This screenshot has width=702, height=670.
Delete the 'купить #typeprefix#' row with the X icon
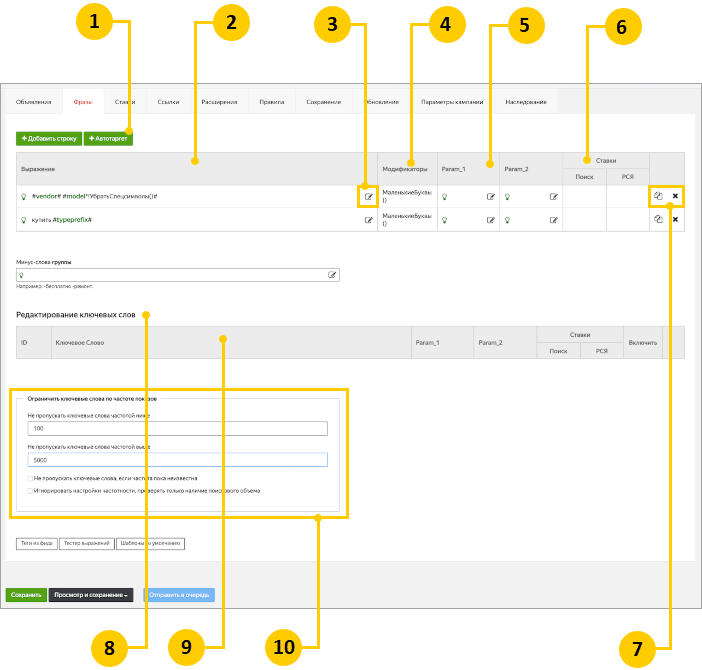tap(675, 220)
